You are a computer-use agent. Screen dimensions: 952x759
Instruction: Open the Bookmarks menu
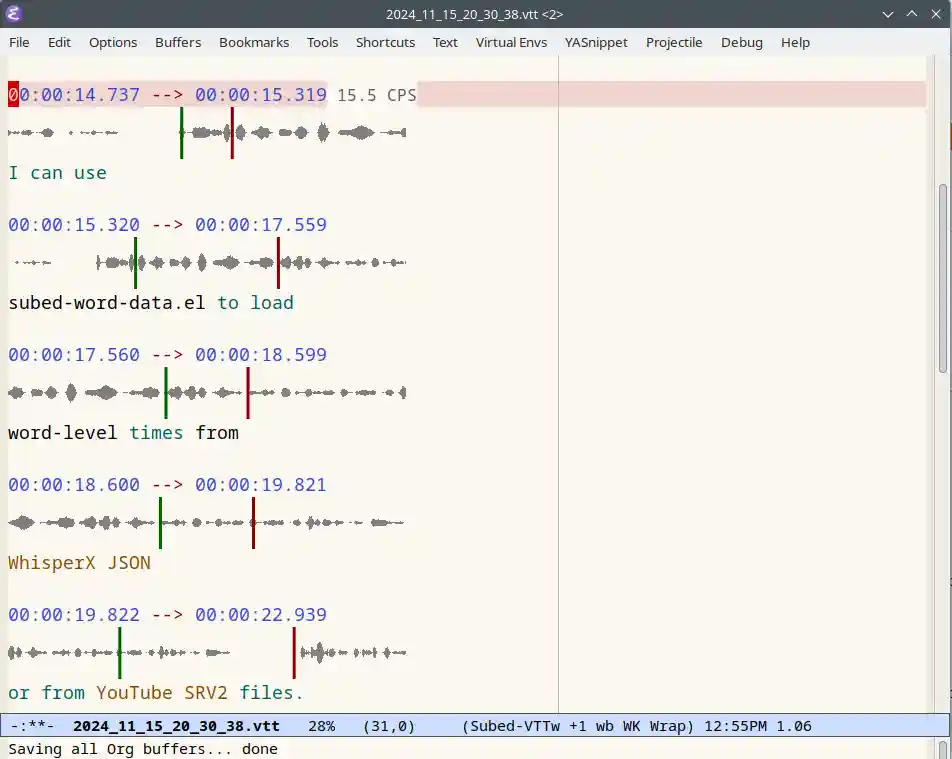(x=253, y=42)
